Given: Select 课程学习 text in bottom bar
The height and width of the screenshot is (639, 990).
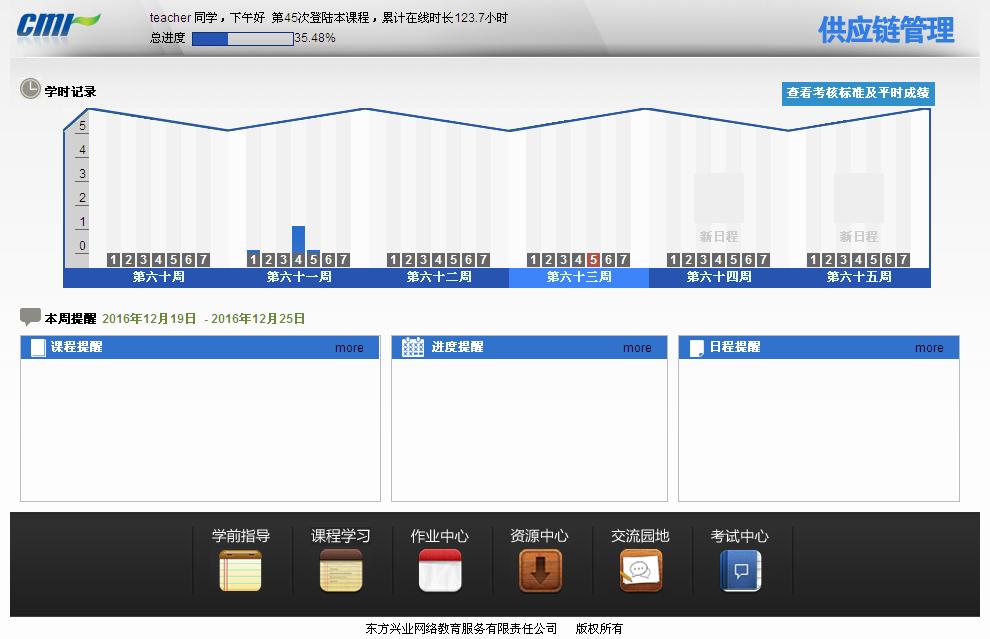Looking at the screenshot, I should pos(341,536).
